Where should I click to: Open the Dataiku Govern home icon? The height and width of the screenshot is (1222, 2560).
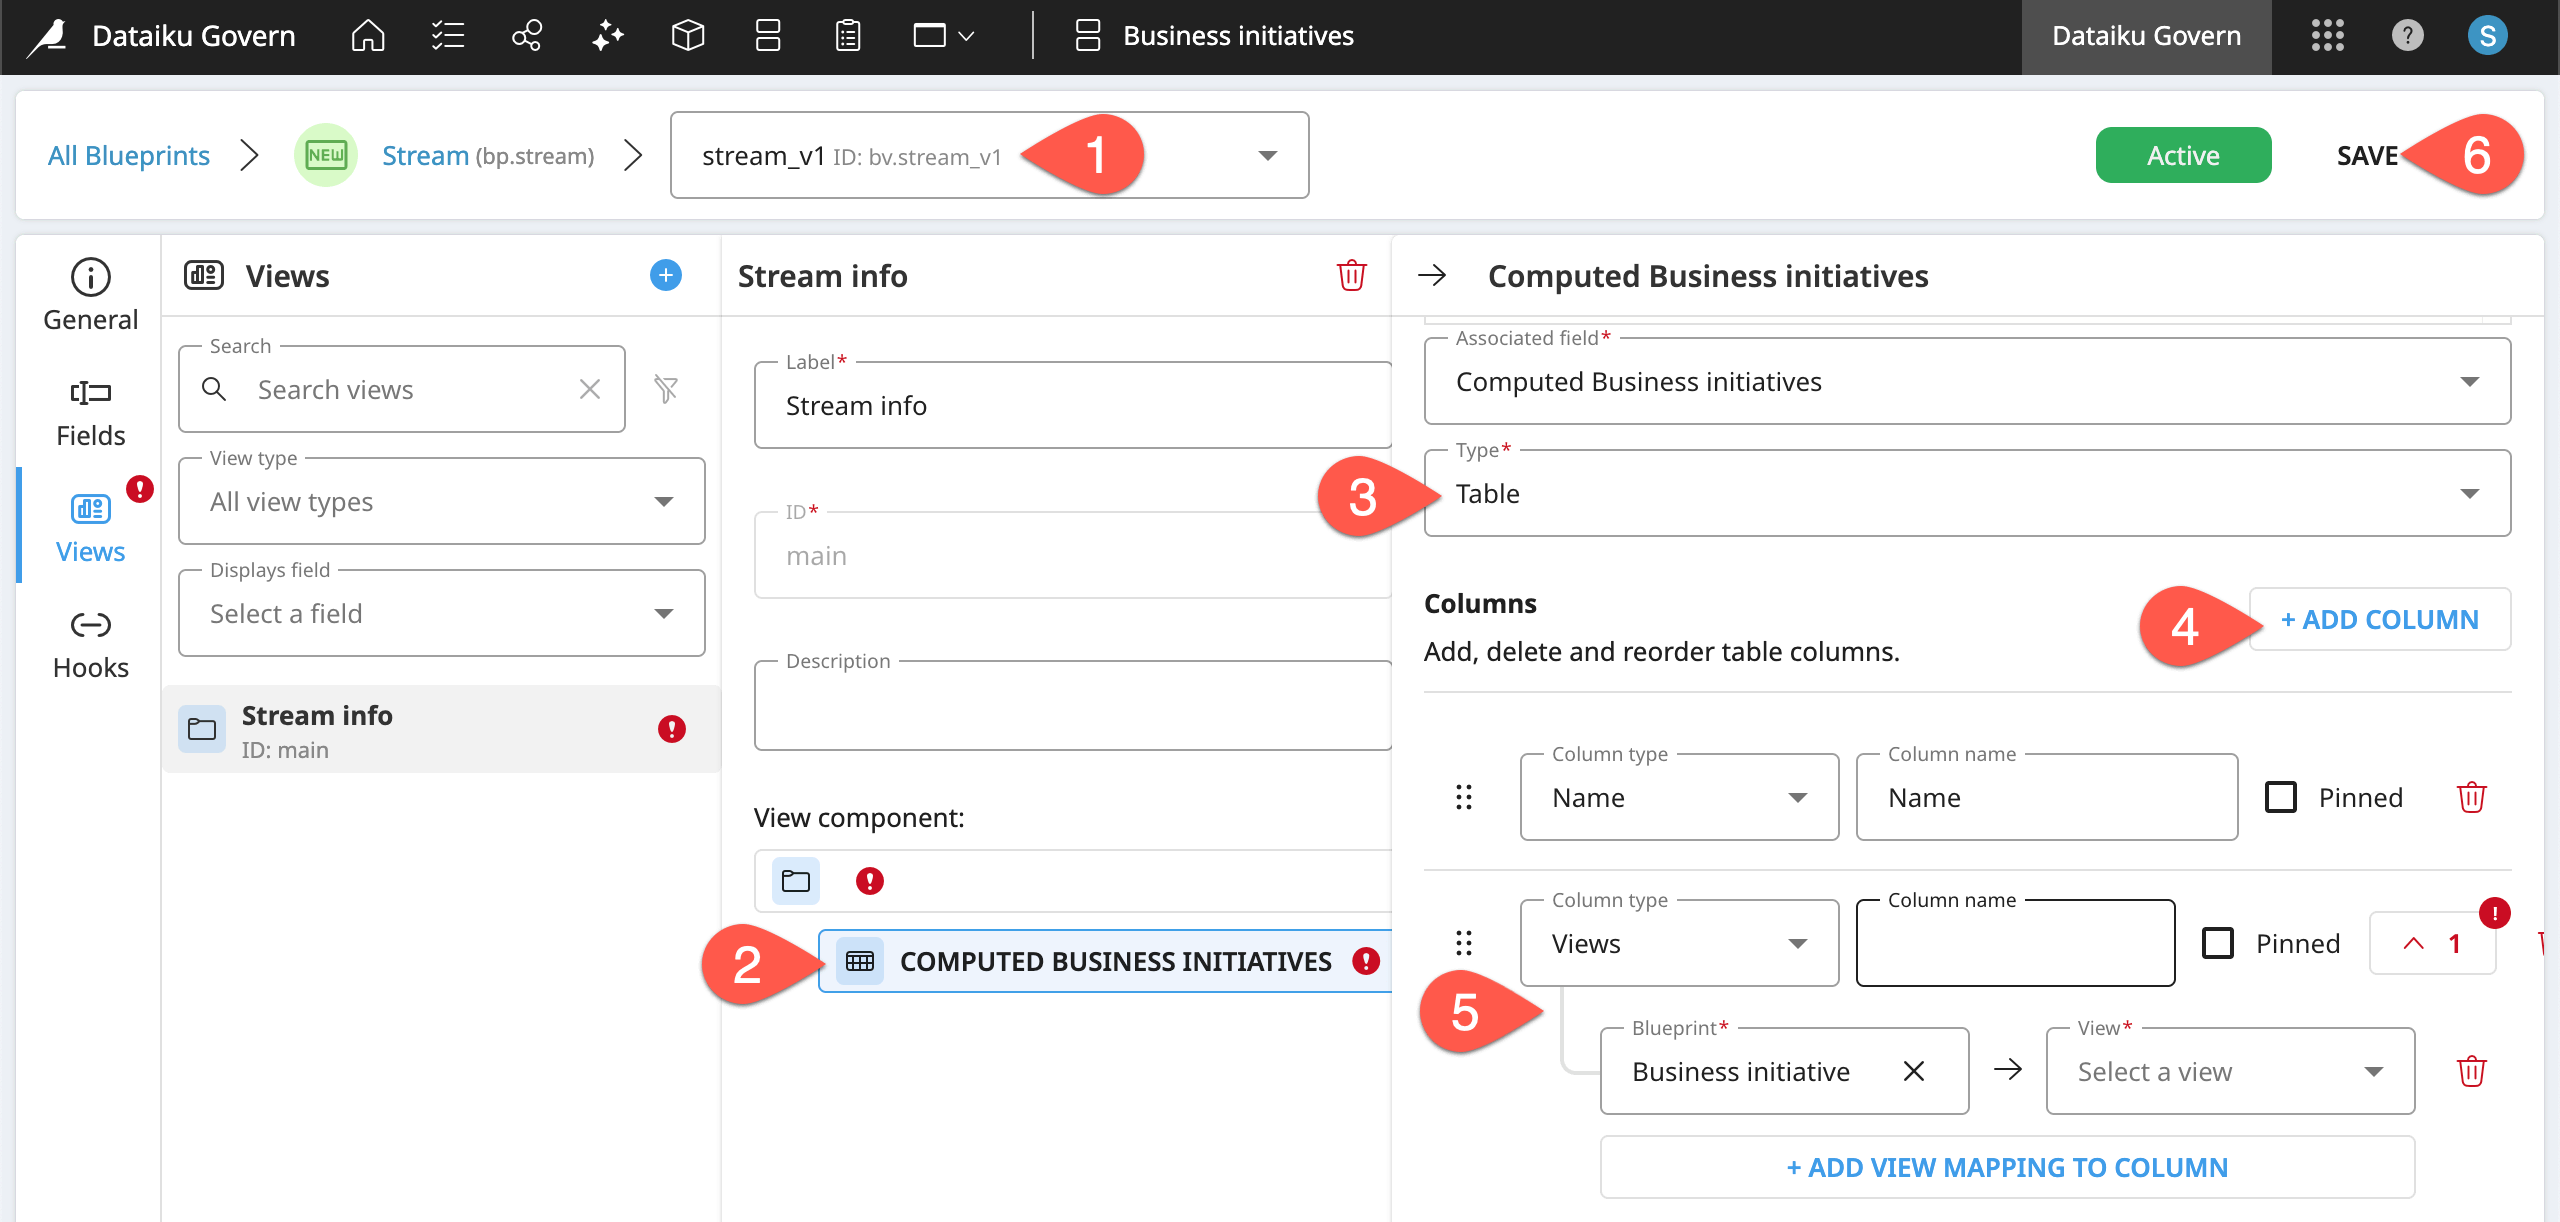367,36
